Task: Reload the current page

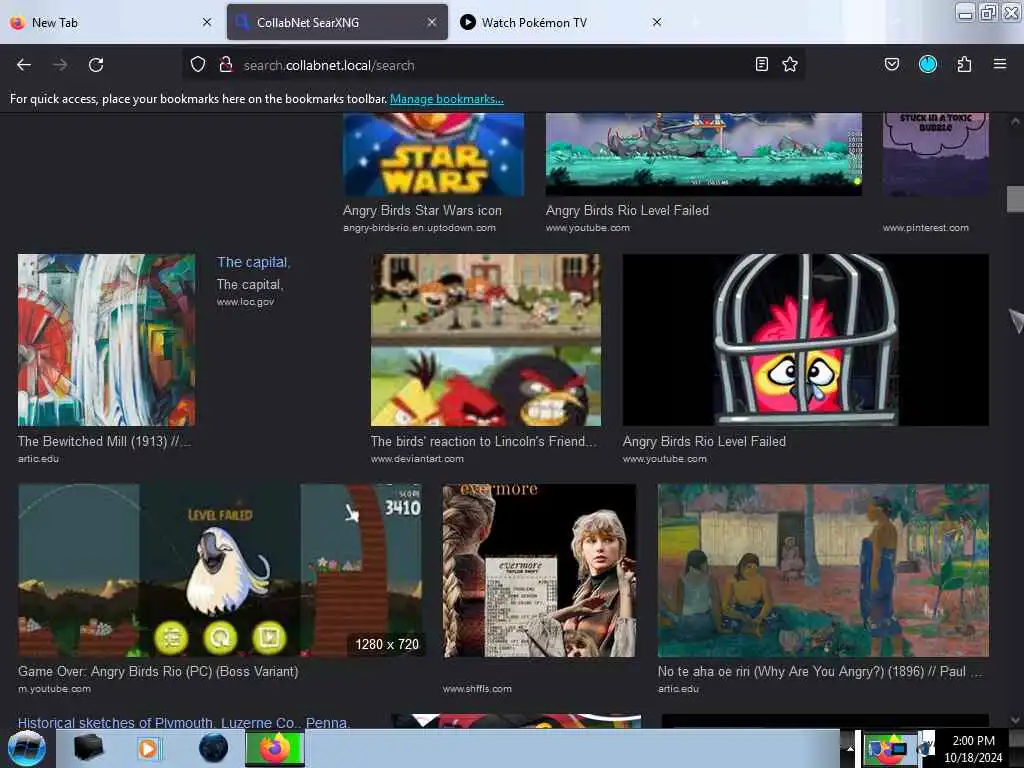Action: [96, 65]
